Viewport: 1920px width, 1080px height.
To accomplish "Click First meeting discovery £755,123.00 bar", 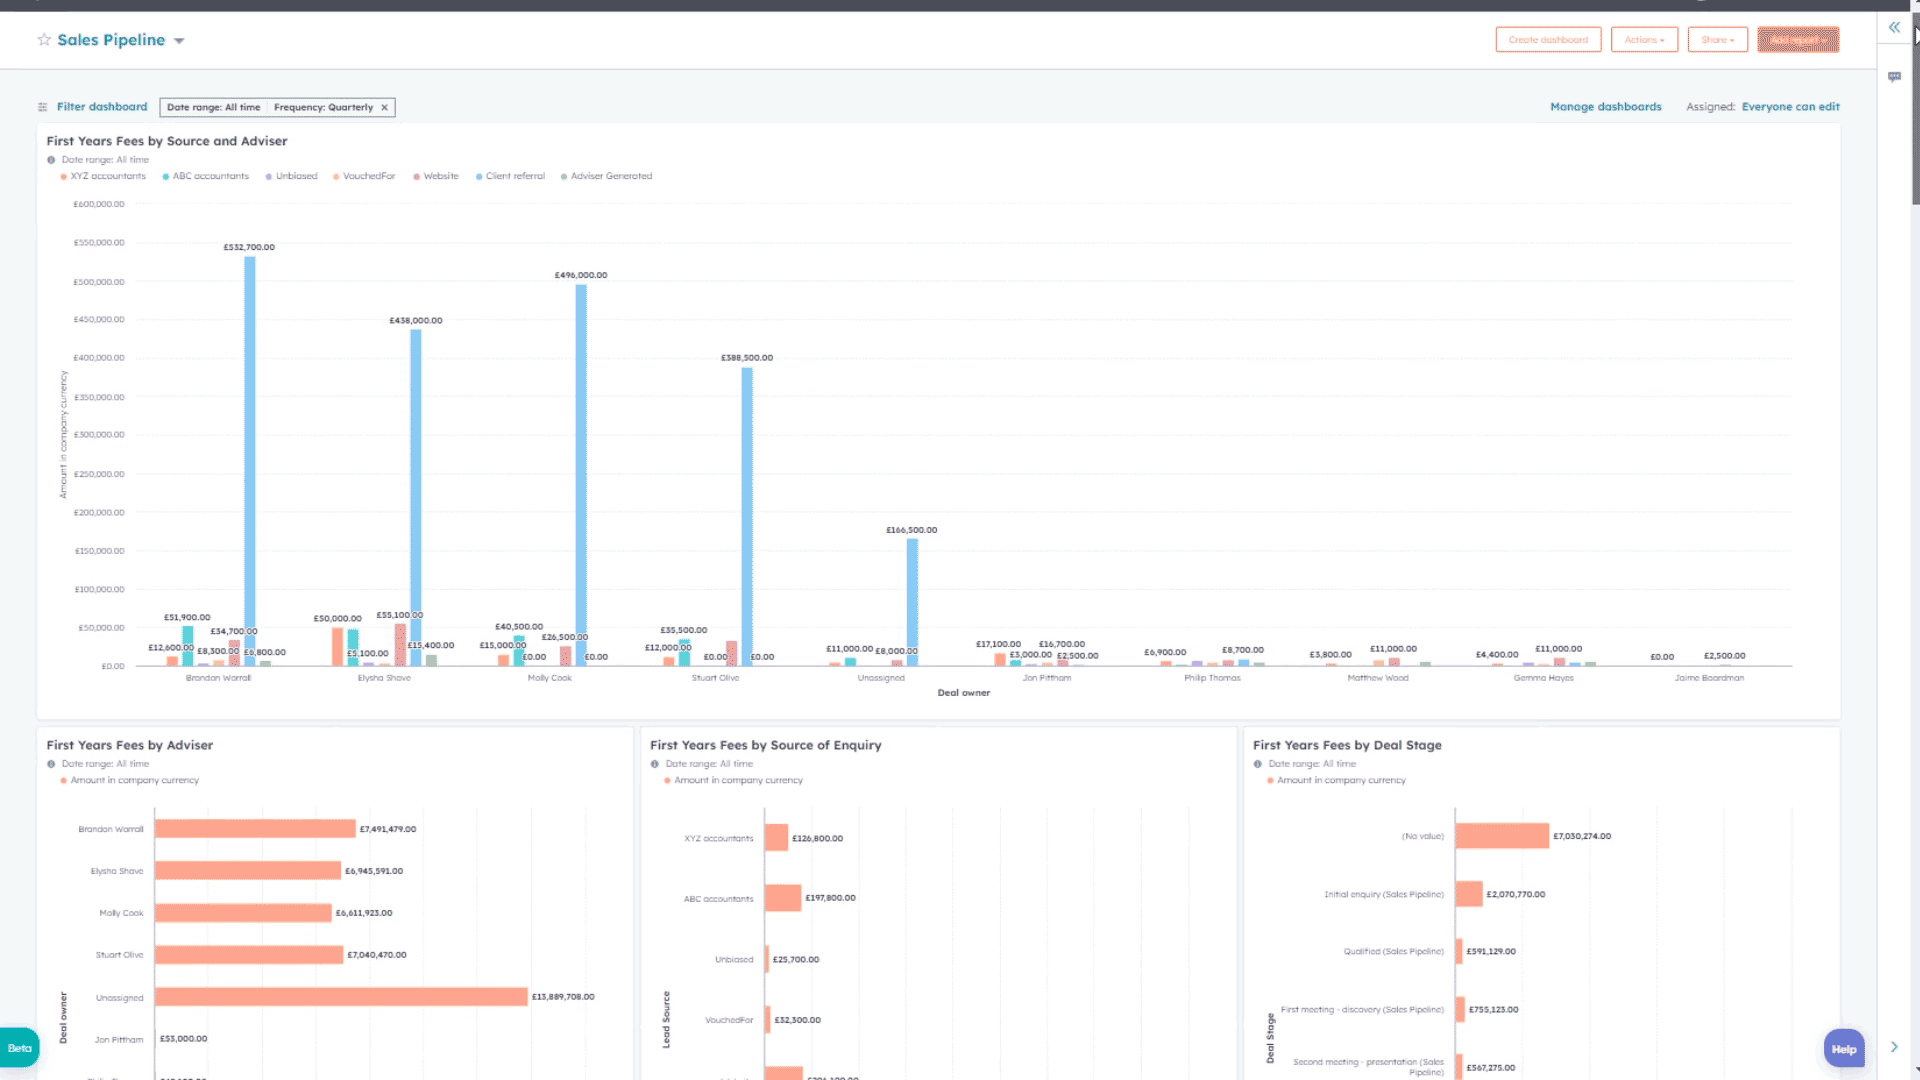I will coord(1461,1010).
